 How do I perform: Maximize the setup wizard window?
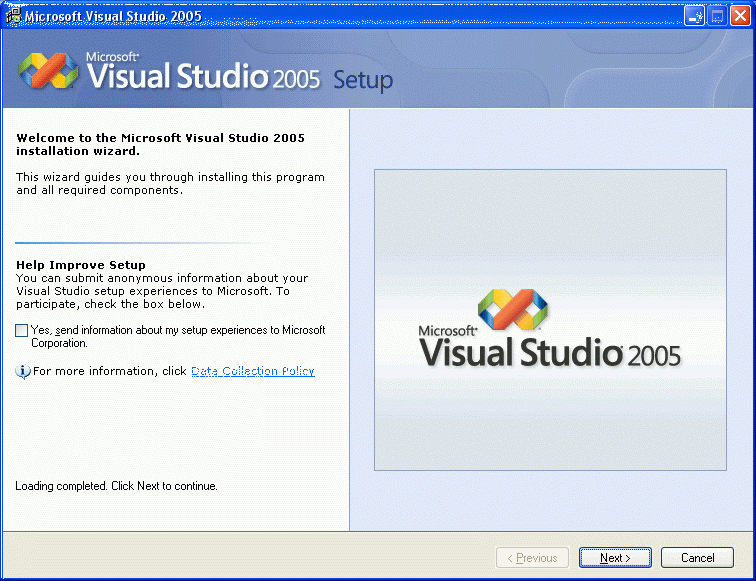[717, 15]
